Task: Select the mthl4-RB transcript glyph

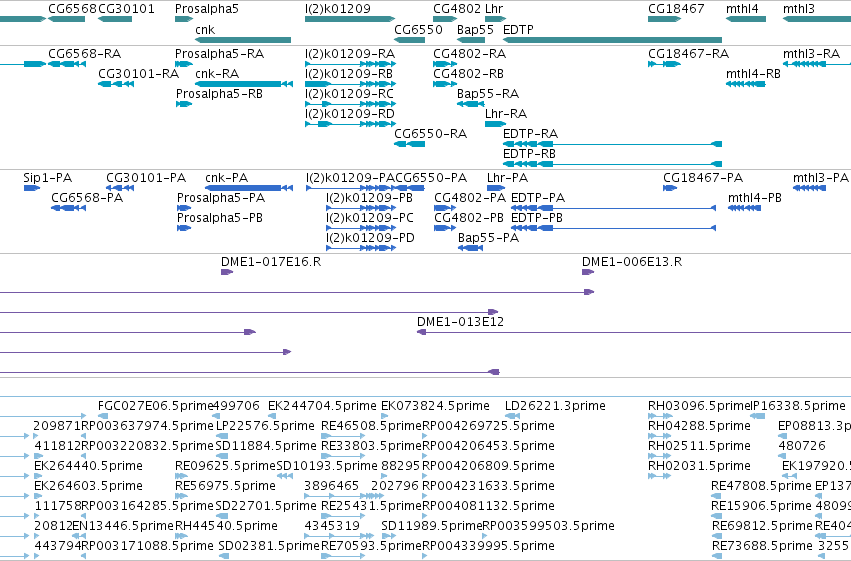Action: [x=746, y=84]
